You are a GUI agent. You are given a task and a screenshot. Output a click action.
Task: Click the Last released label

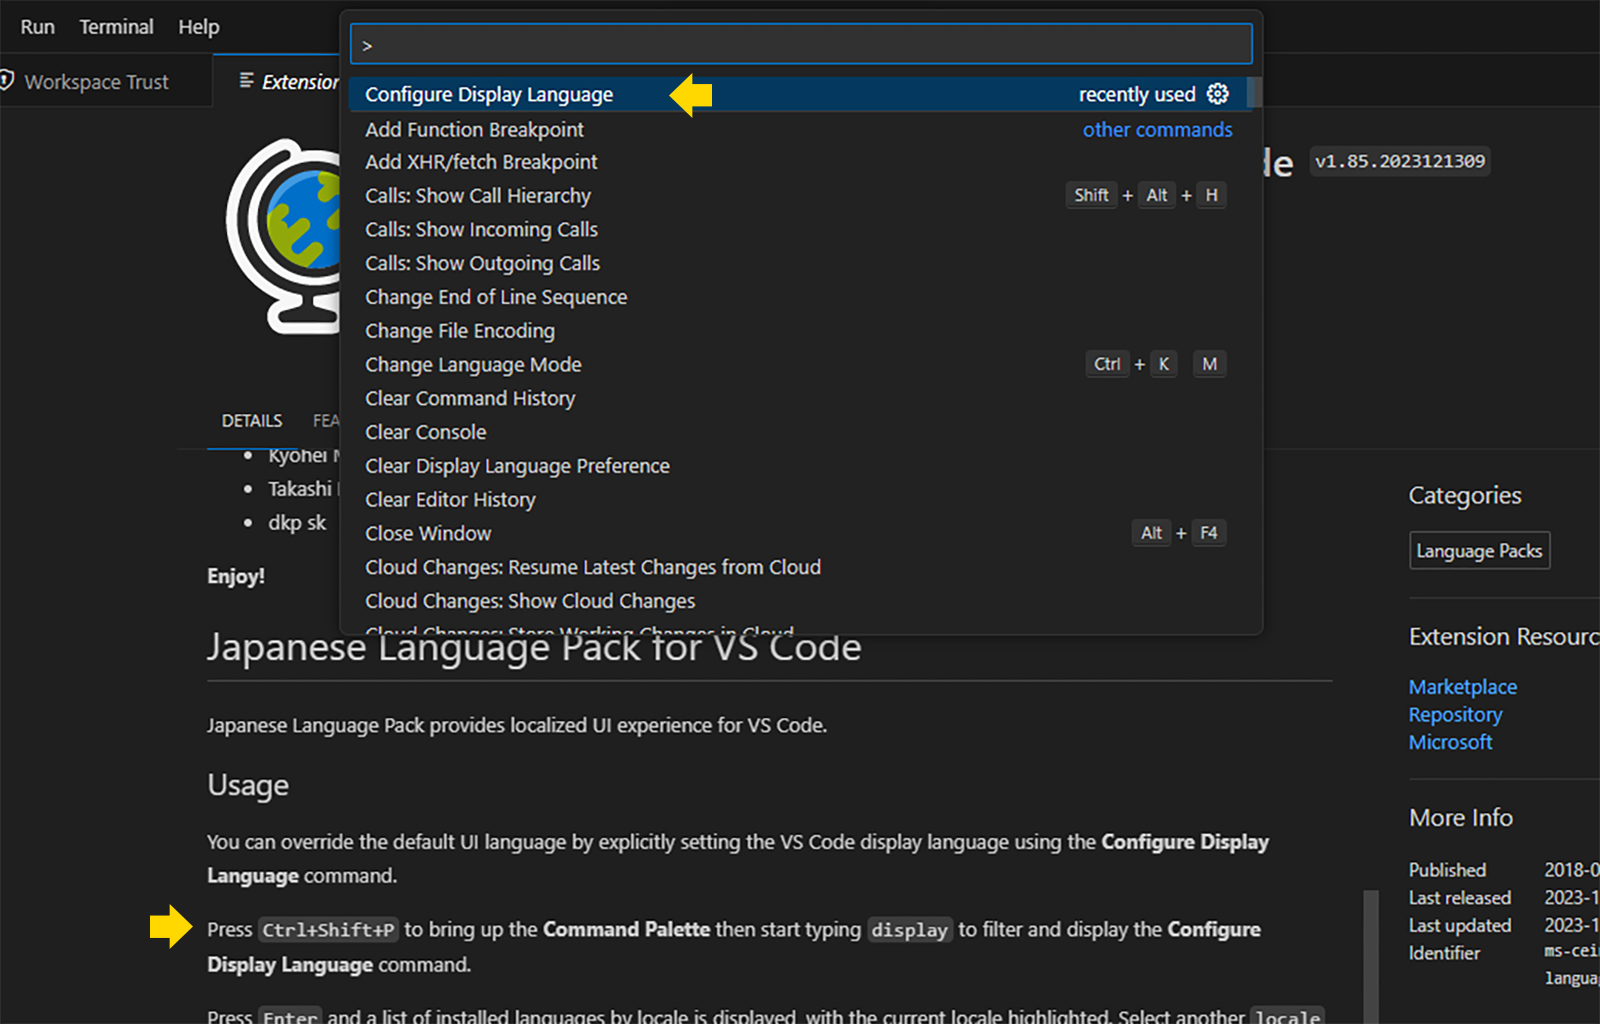pos(1460,898)
